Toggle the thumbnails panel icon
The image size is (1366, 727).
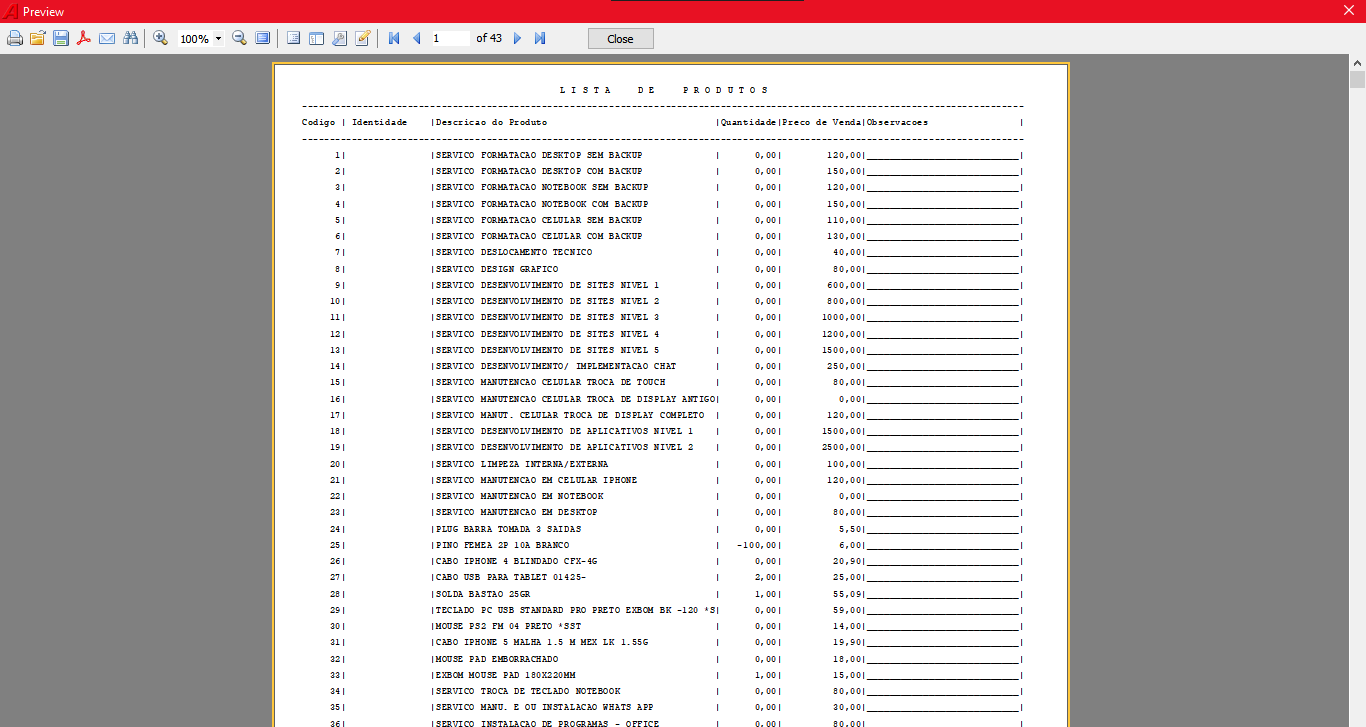coord(316,38)
